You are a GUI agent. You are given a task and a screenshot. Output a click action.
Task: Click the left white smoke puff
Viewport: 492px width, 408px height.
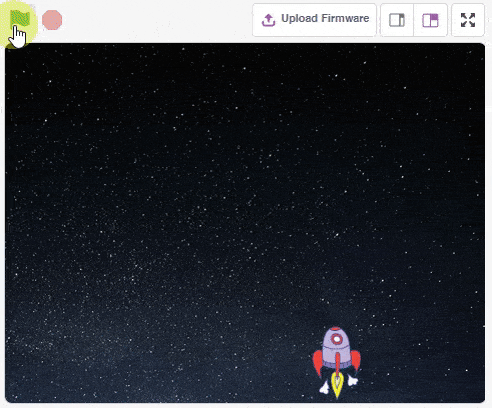[x=324, y=388]
